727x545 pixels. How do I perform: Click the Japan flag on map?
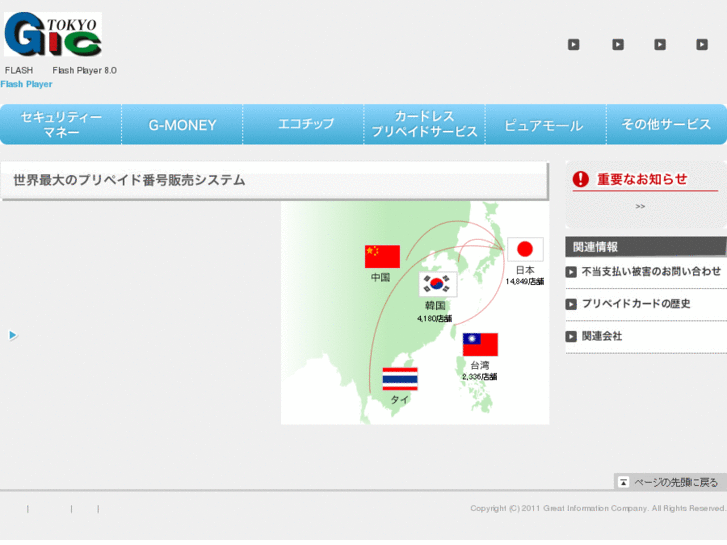[525, 249]
